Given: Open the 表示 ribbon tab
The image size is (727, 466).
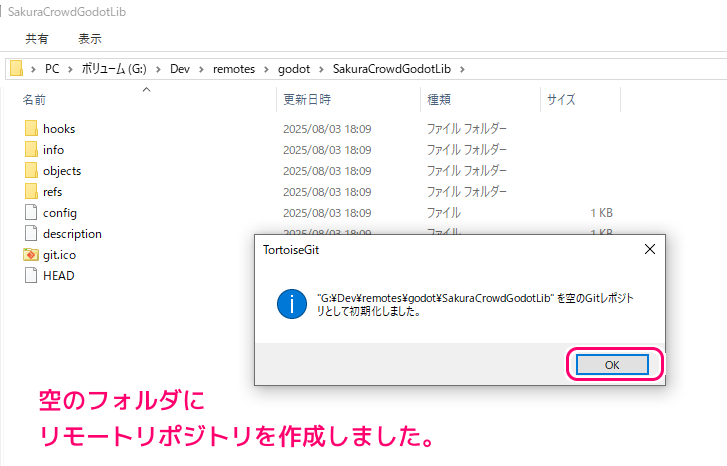Looking at the screenshot, I should click(90, 39).
